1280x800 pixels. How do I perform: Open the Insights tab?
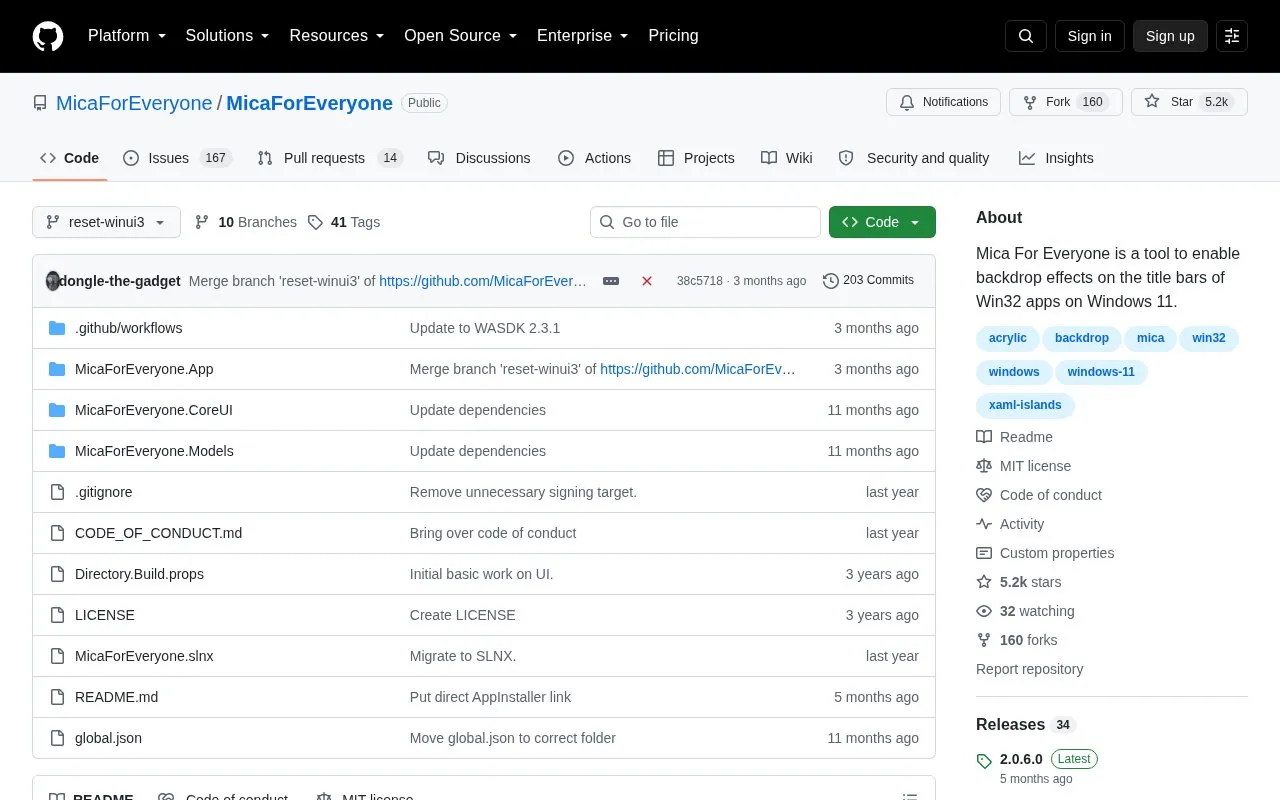pos(1056,158)
